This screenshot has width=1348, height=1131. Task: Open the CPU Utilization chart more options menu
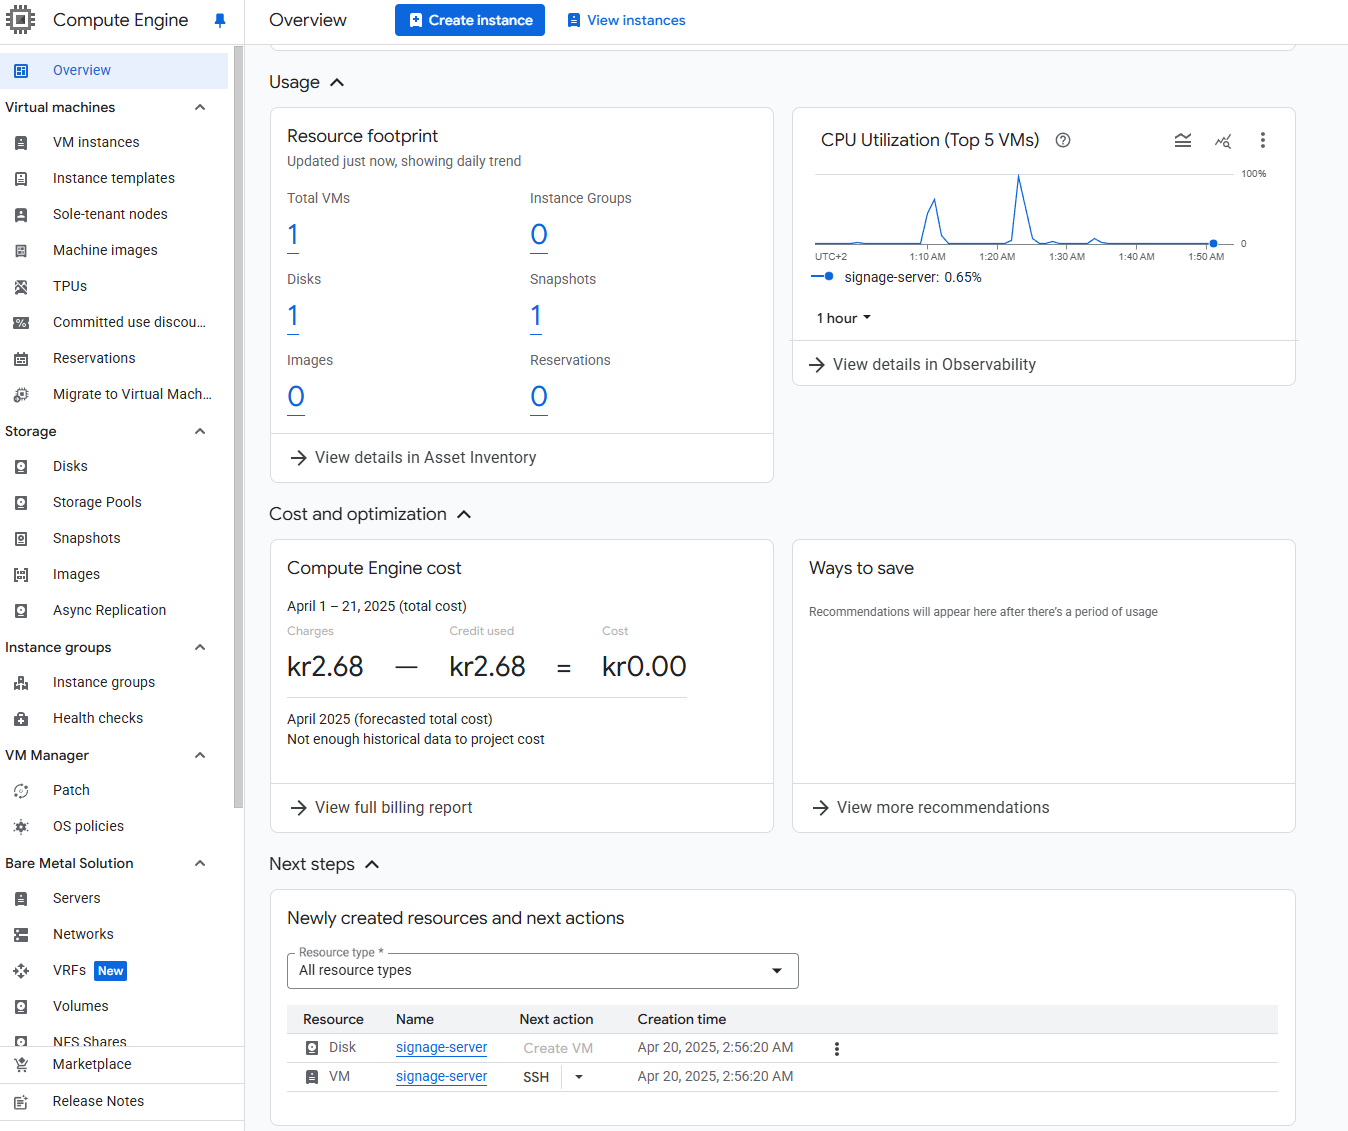pos(1263,140)
